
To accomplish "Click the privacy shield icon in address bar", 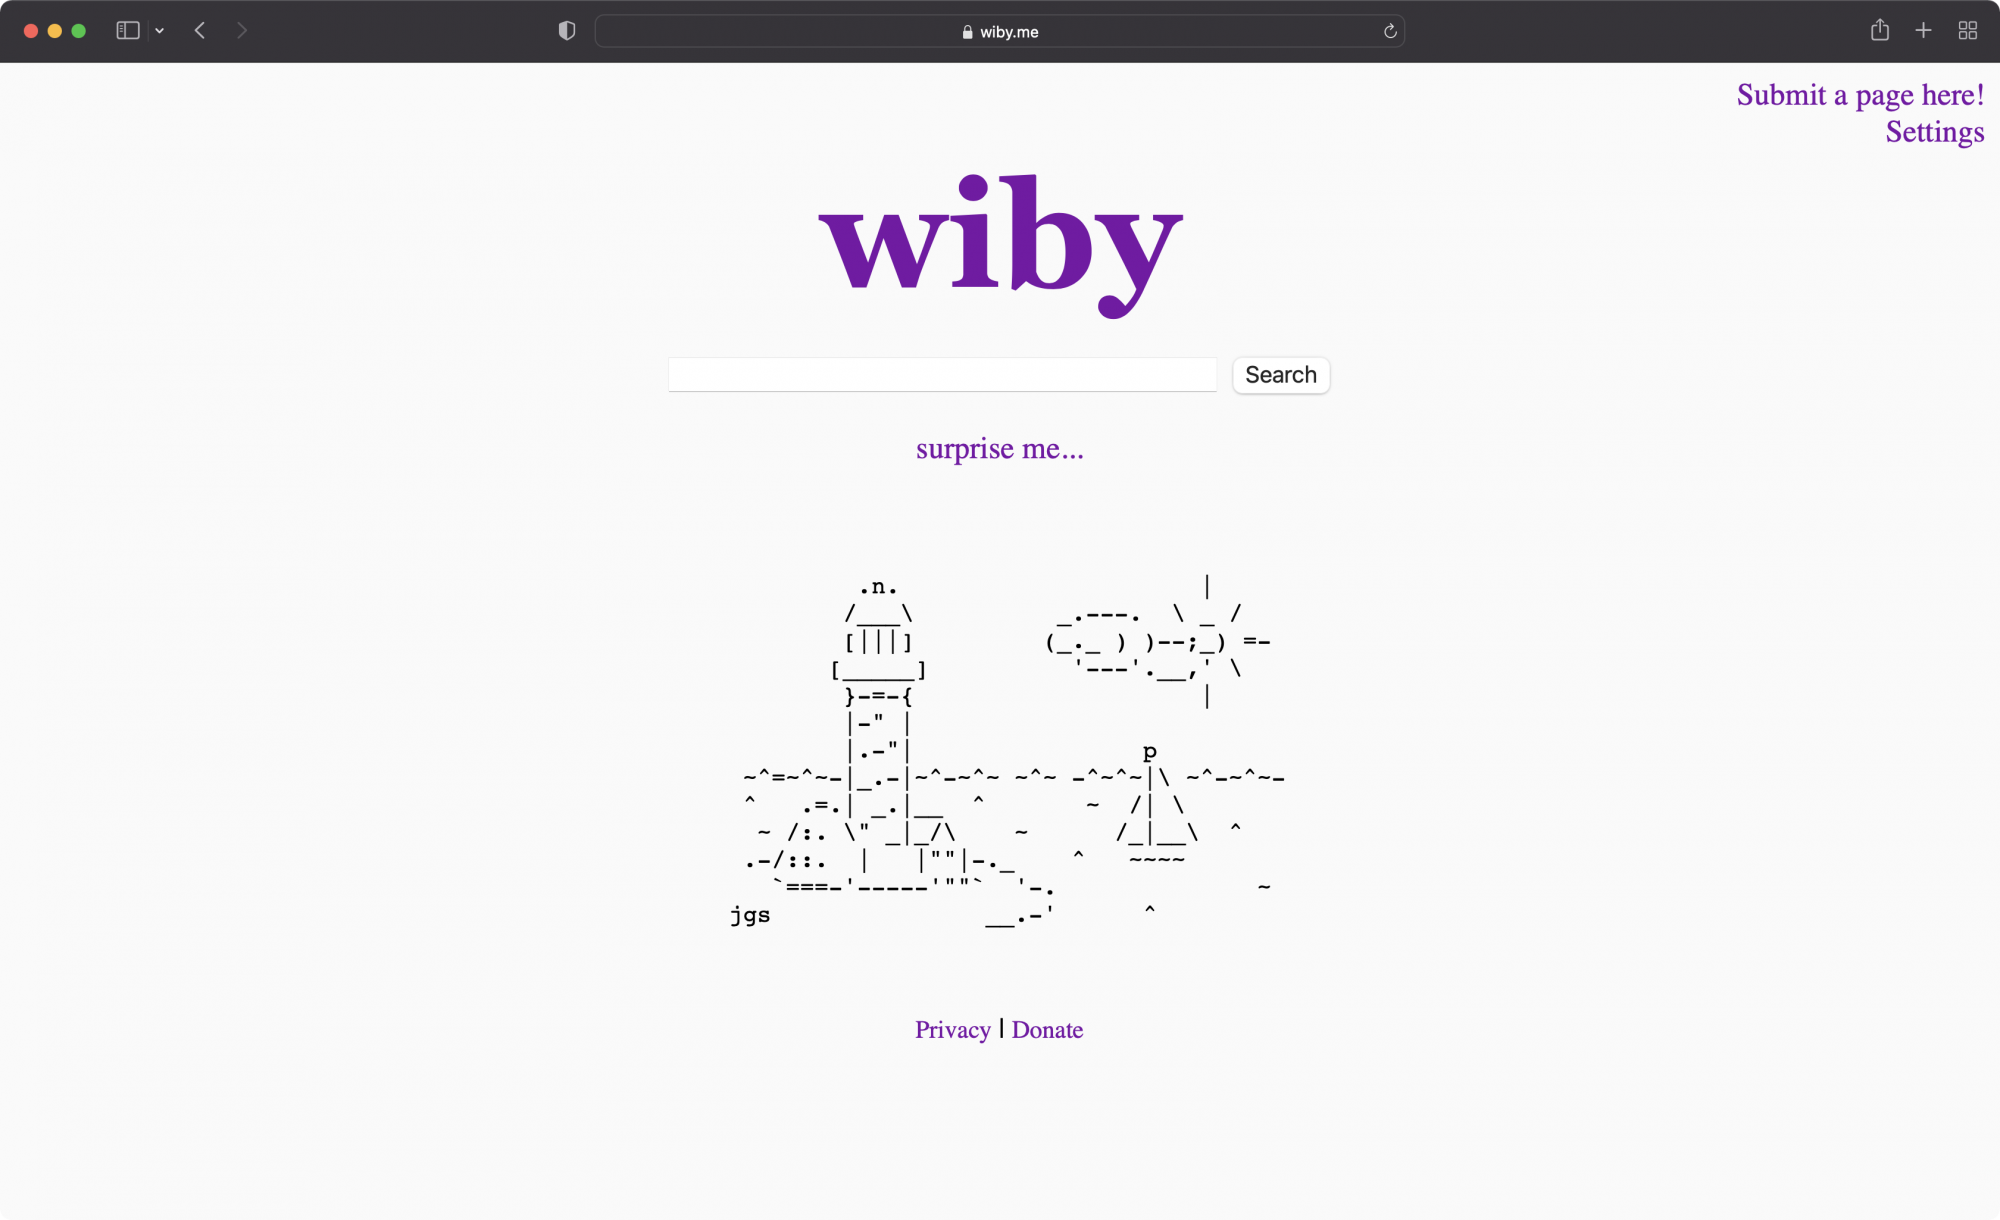I will coord(566,31).
